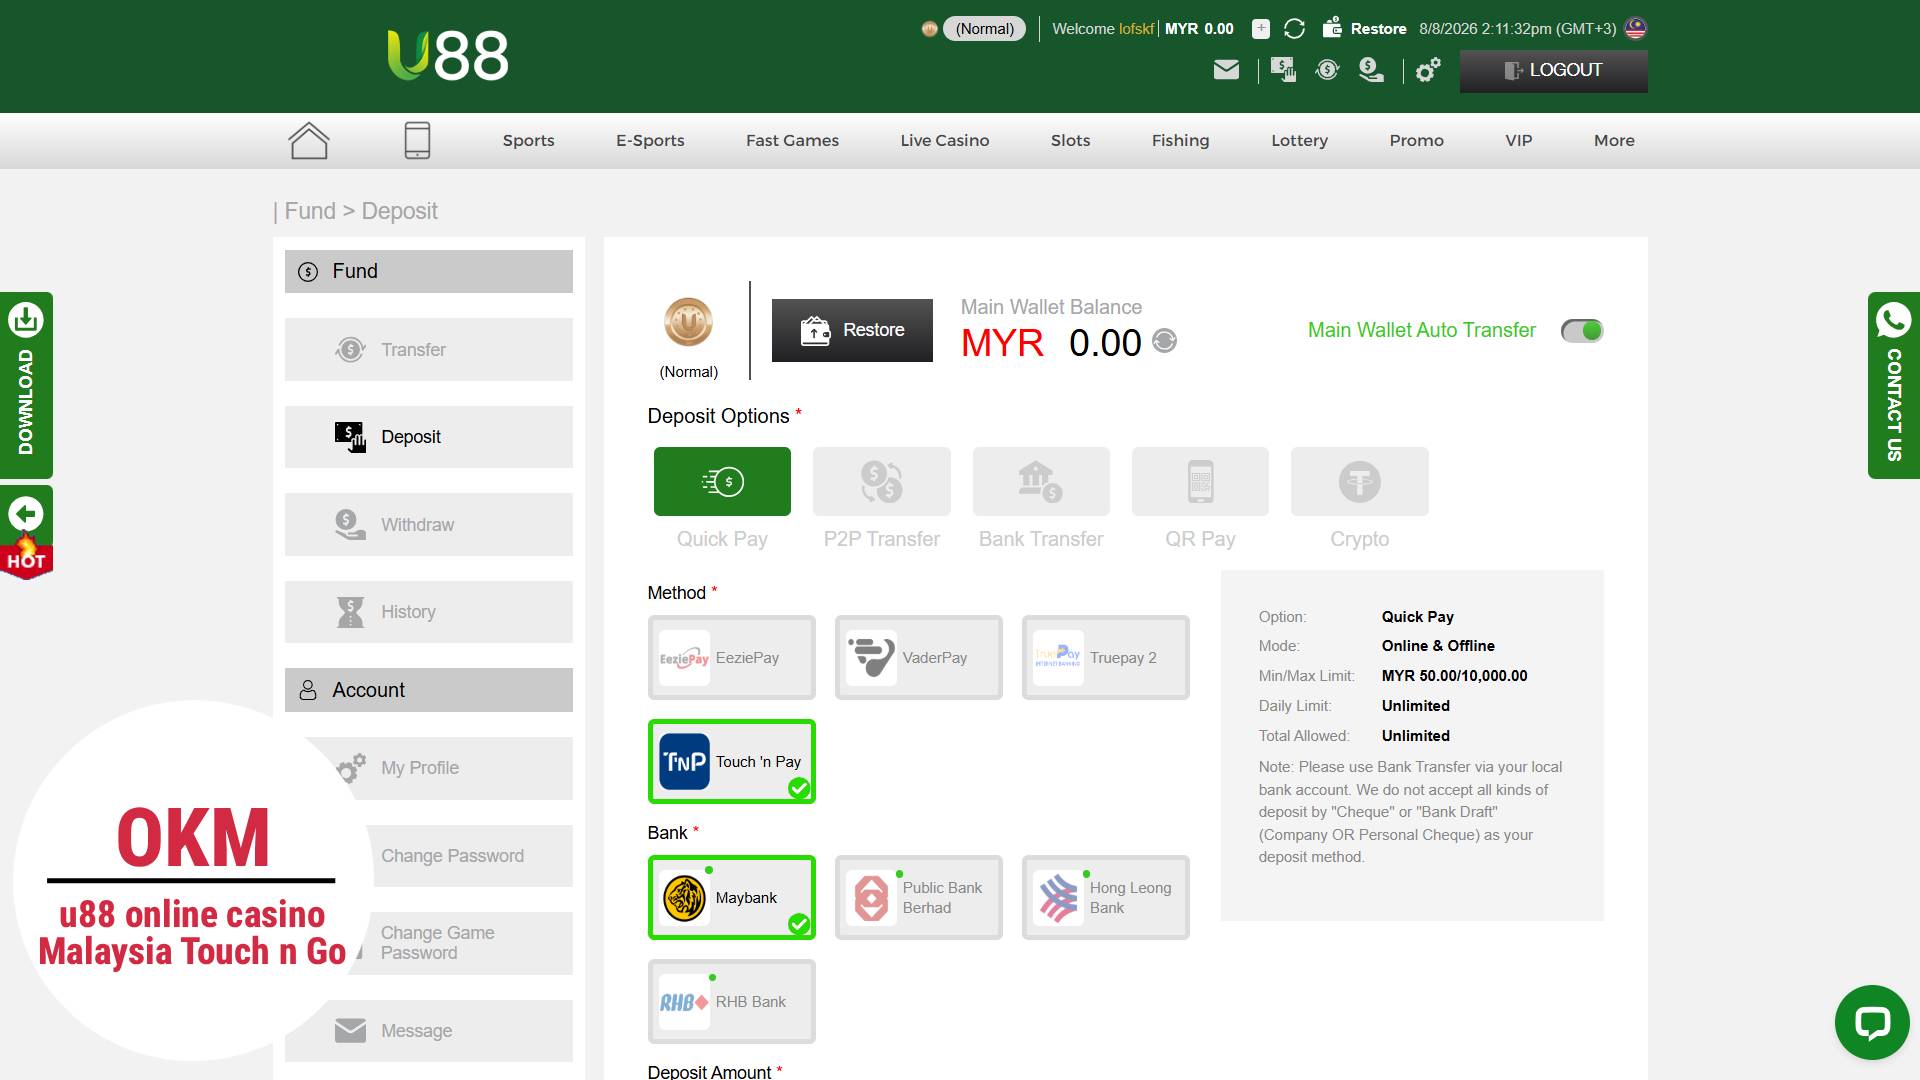The image size is (1920, 1080).
Task: Collapse the Fund section header
Action: tap(428, 272)
